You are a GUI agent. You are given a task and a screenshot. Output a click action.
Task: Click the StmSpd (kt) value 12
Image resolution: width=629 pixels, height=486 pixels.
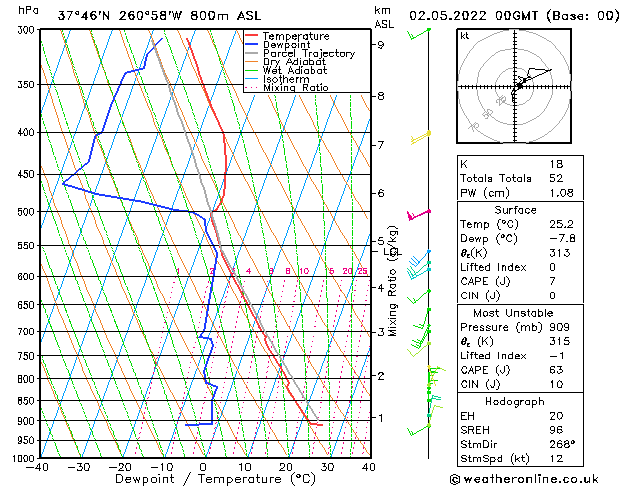[x=556, y=459]
